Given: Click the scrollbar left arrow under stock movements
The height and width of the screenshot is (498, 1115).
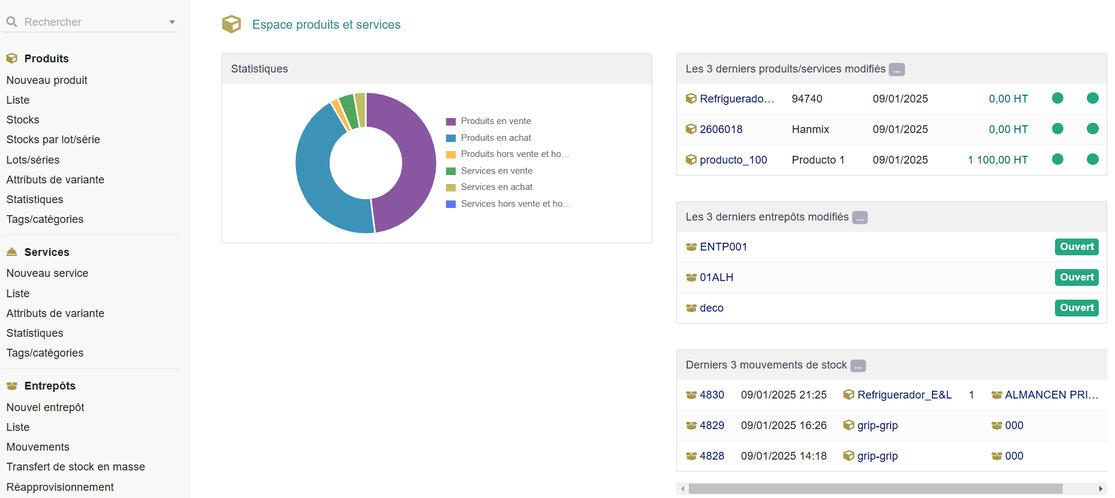Looking at the screenshot, I should (683, 489).
